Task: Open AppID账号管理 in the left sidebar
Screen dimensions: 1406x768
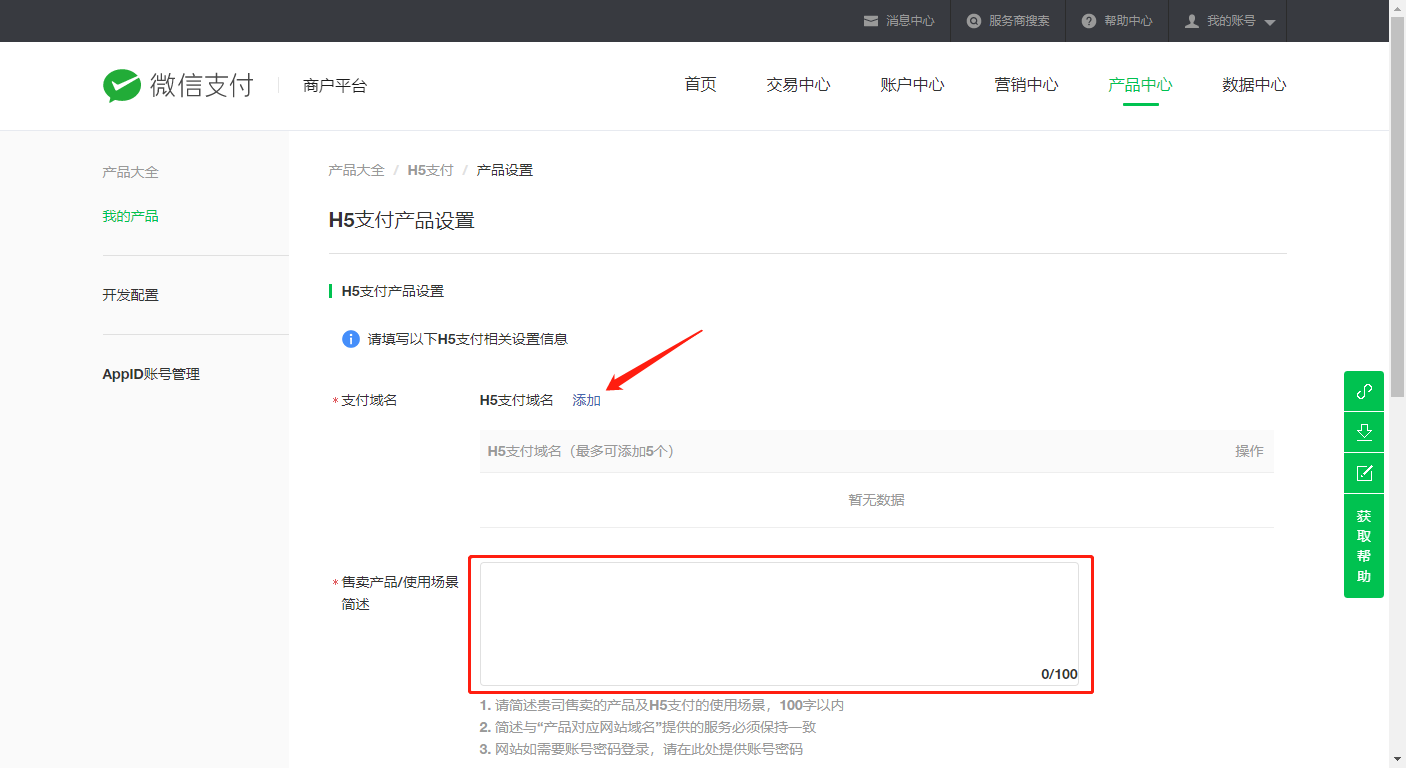Action: (151, 374)
